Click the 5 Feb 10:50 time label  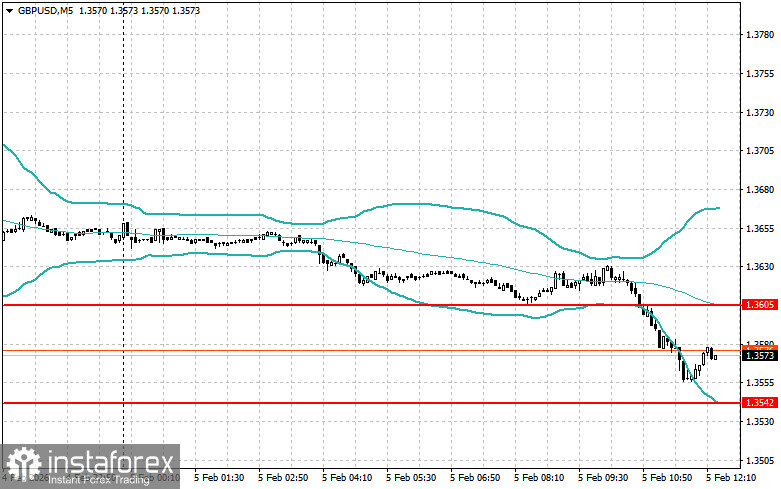(x=667, y=478)
